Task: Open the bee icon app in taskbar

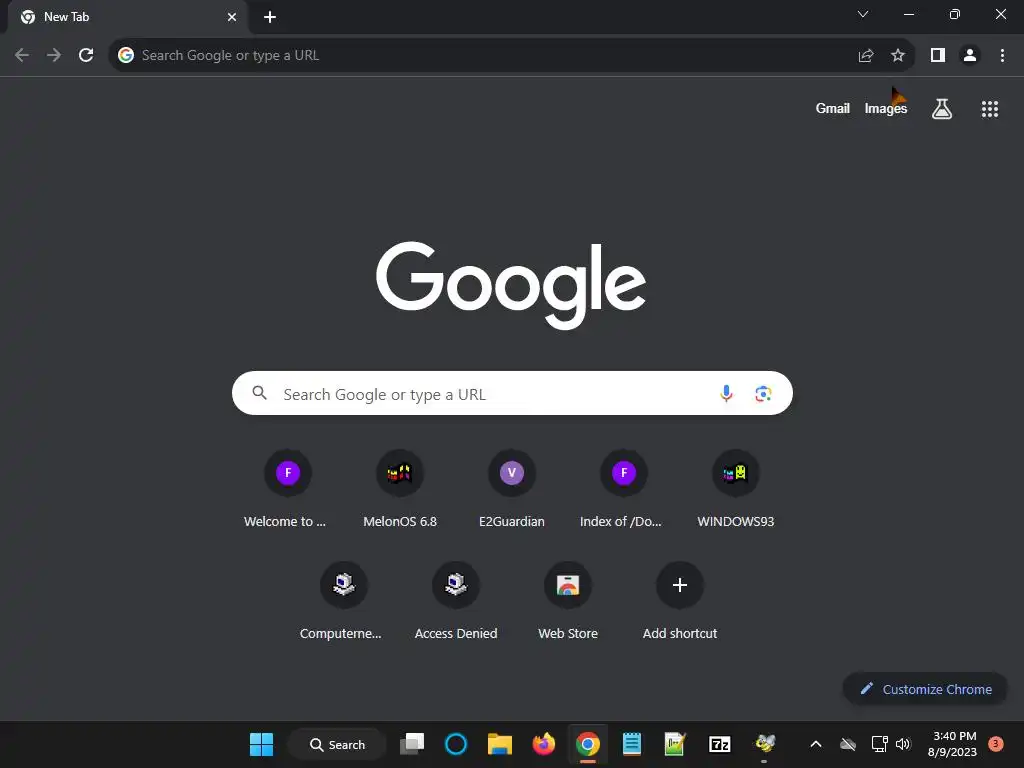Action: pos(764,744)
